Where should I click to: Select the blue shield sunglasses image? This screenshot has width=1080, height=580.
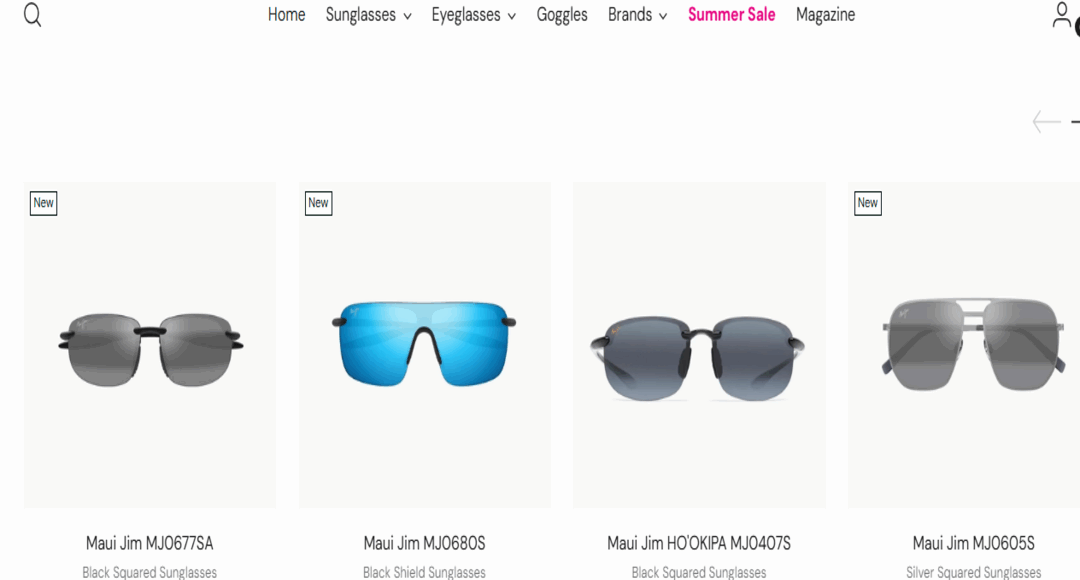(x=424, y=343)
